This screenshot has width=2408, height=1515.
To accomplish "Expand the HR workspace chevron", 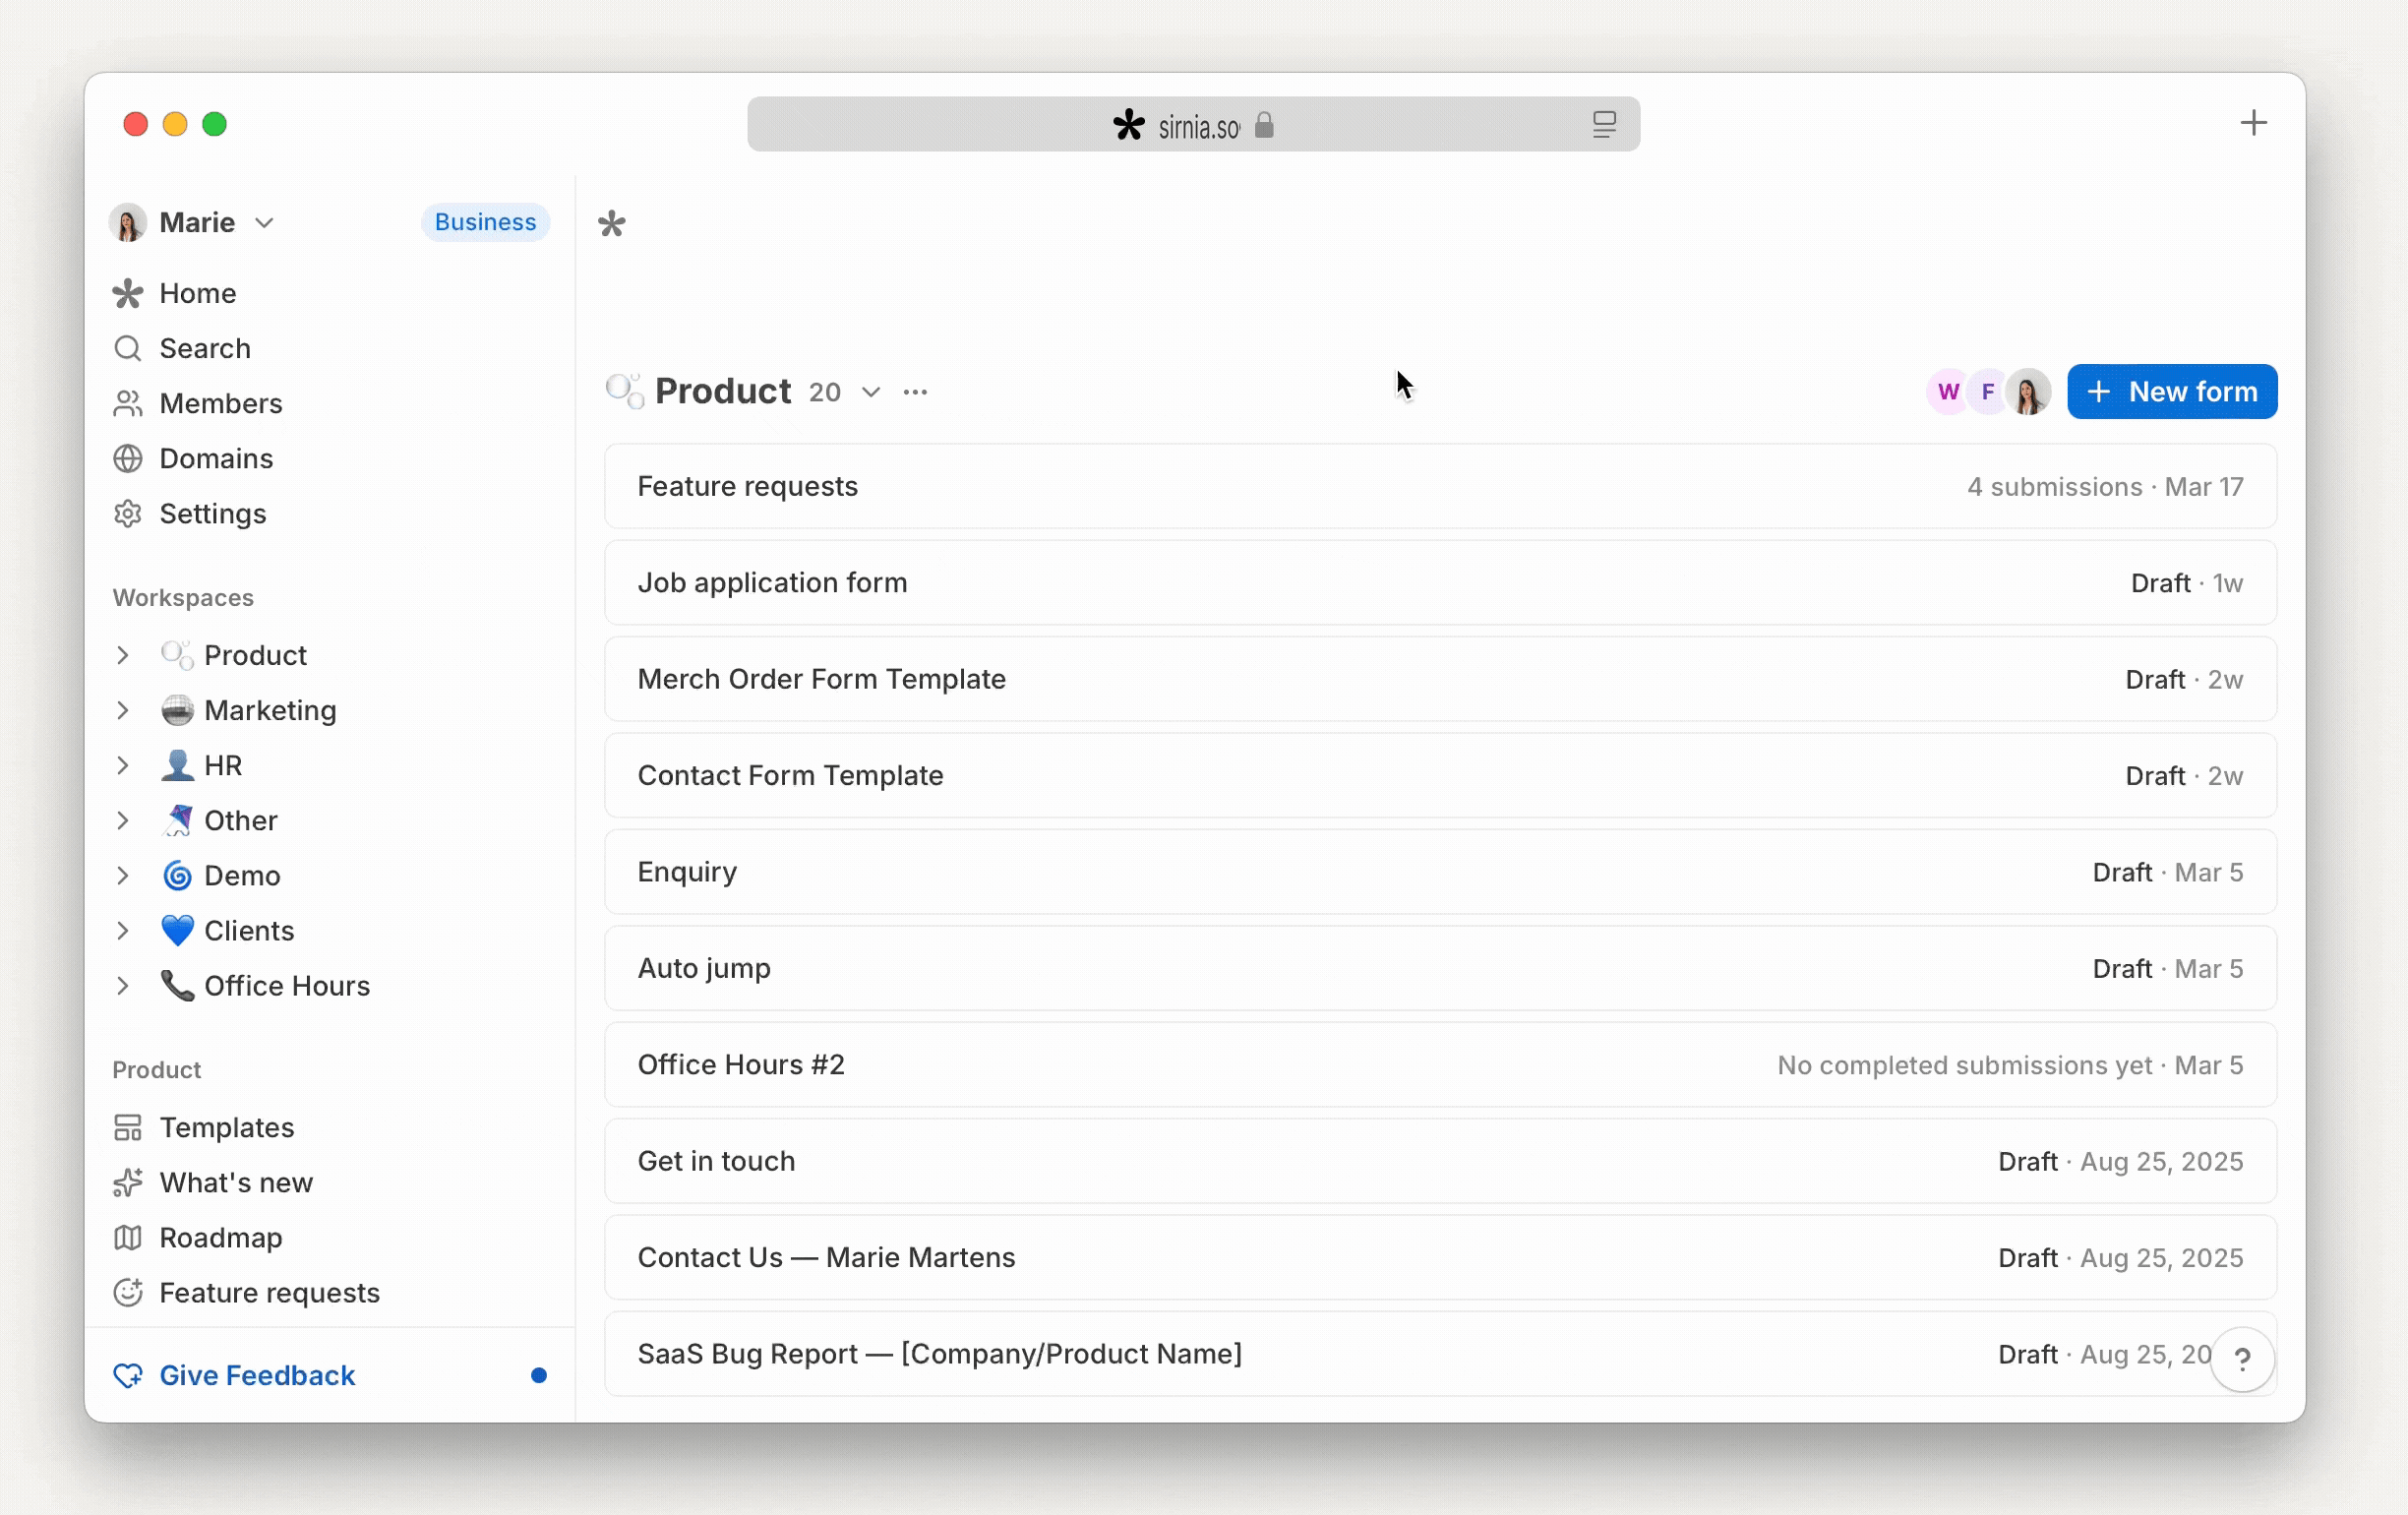I will tap(123, 765).
